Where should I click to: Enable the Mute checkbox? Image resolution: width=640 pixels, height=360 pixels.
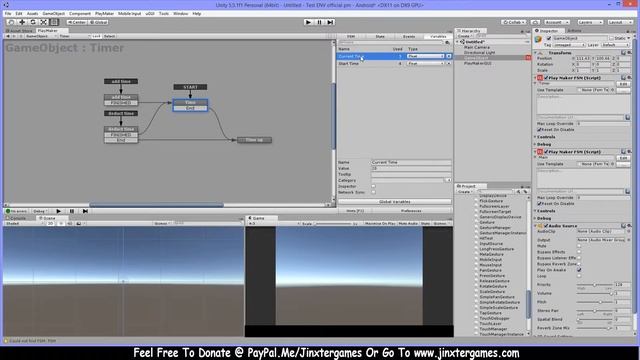579,246
